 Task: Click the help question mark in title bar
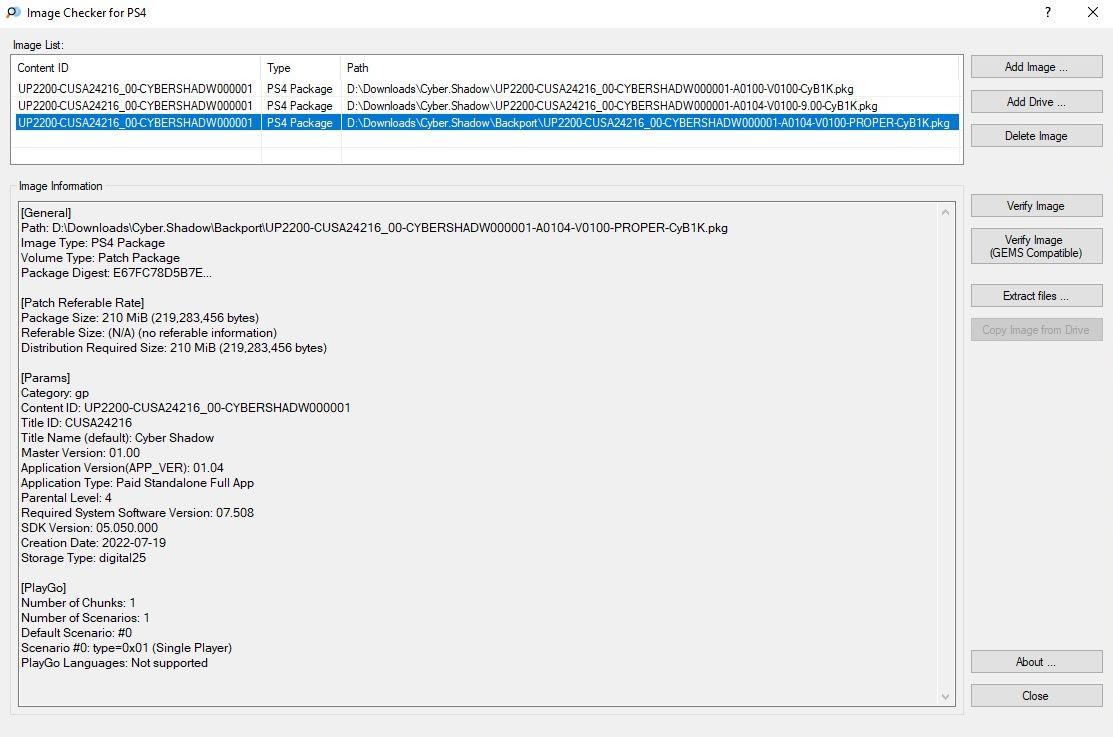pyautogui.click(x=1048, y=12)
